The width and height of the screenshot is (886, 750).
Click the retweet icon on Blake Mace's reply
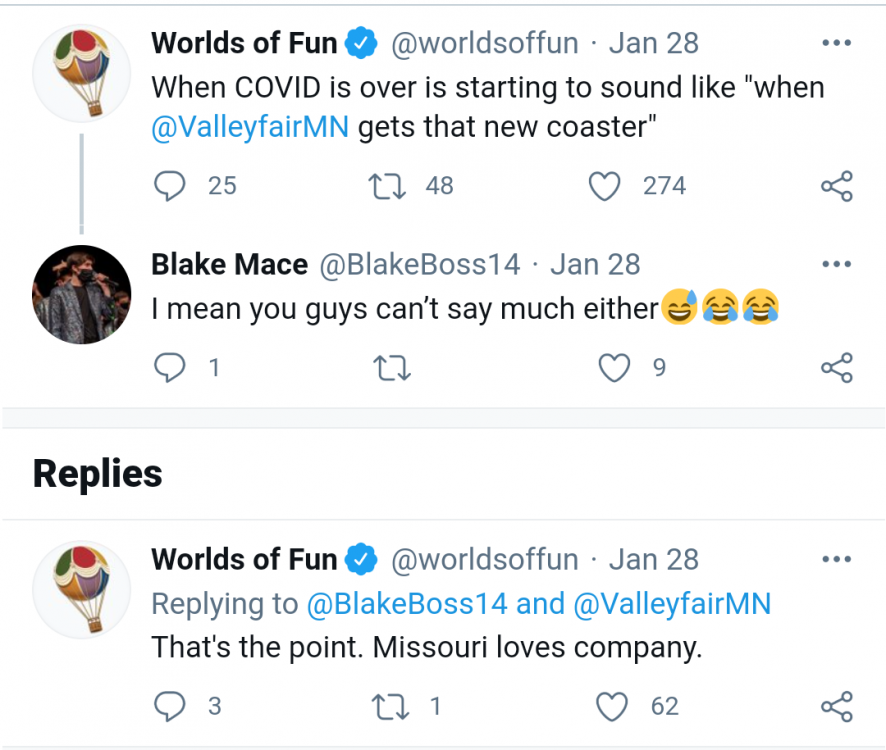tap(392, 367)
